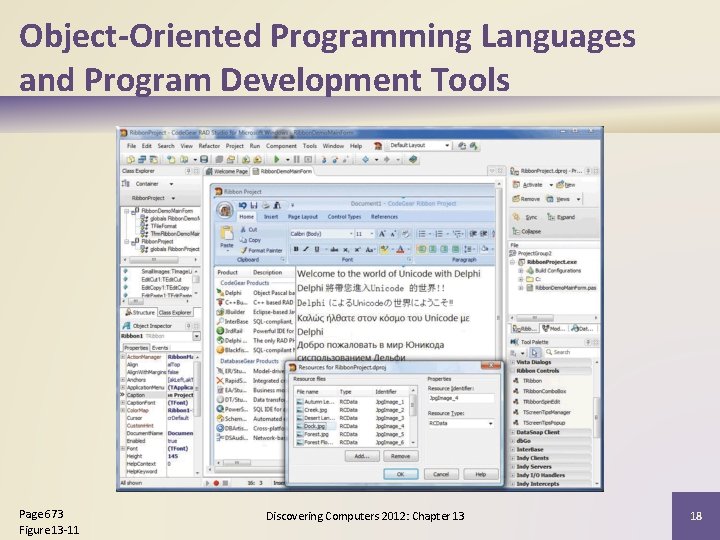Open the Component menu
This screenshot has width=720, height=540.
tap(281, 146)
